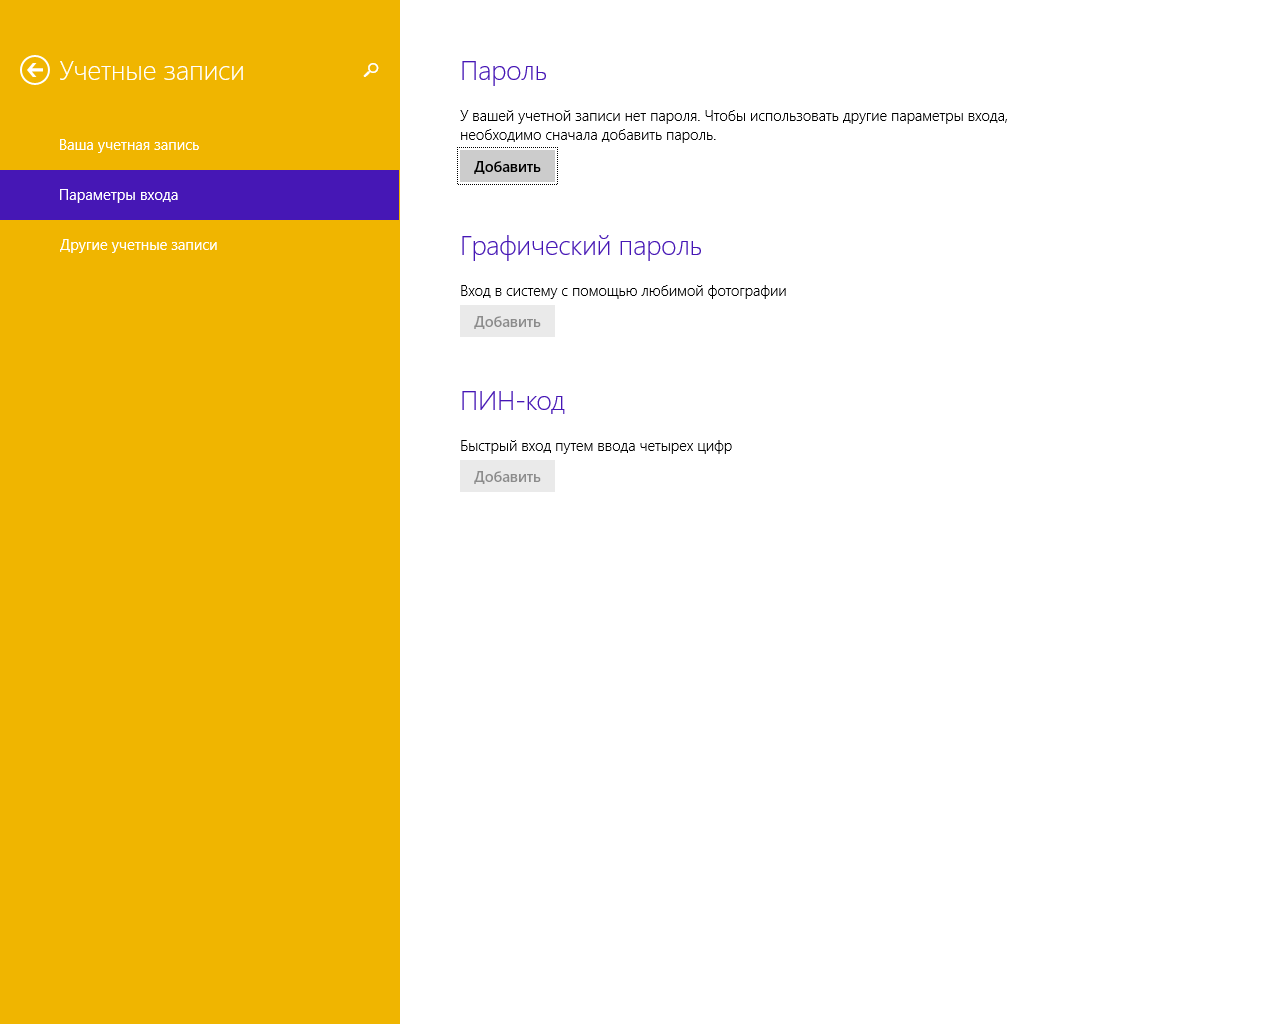Open search with the magnifier icon
This screenshot has height=1024, width=1280.
tap(371, 70)
